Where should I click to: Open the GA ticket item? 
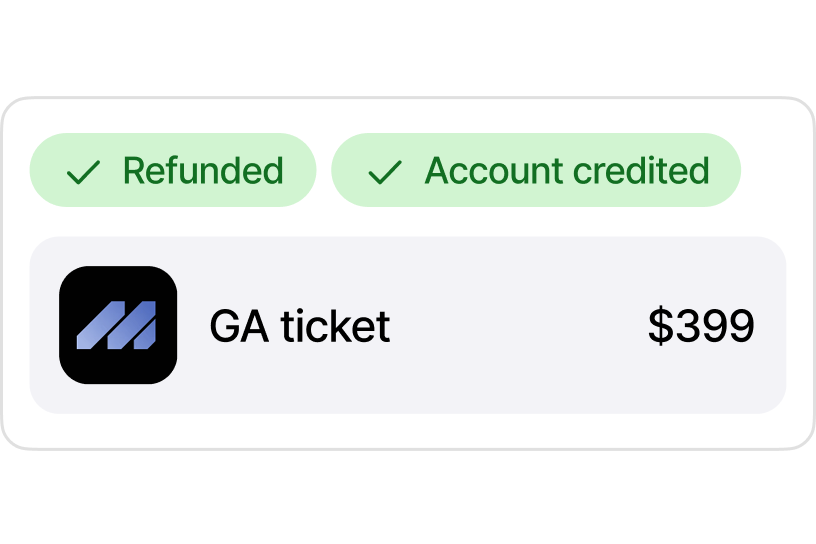(299, 326)
